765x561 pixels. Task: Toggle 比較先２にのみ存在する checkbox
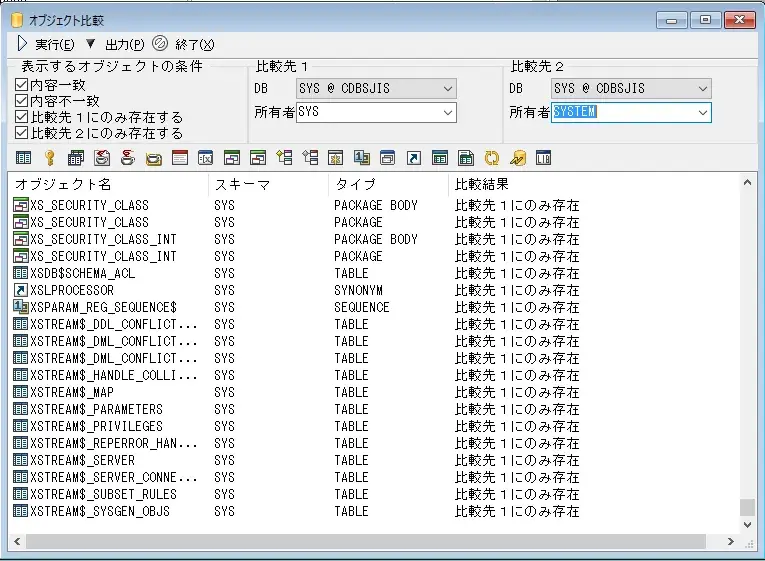(22, 133)
